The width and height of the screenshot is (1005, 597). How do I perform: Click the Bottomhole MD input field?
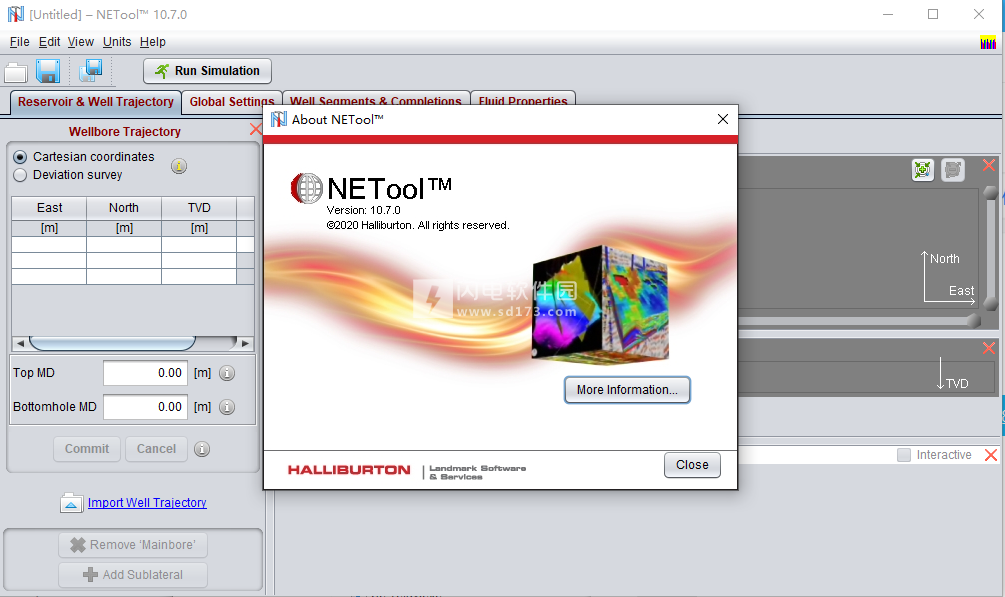145,407
